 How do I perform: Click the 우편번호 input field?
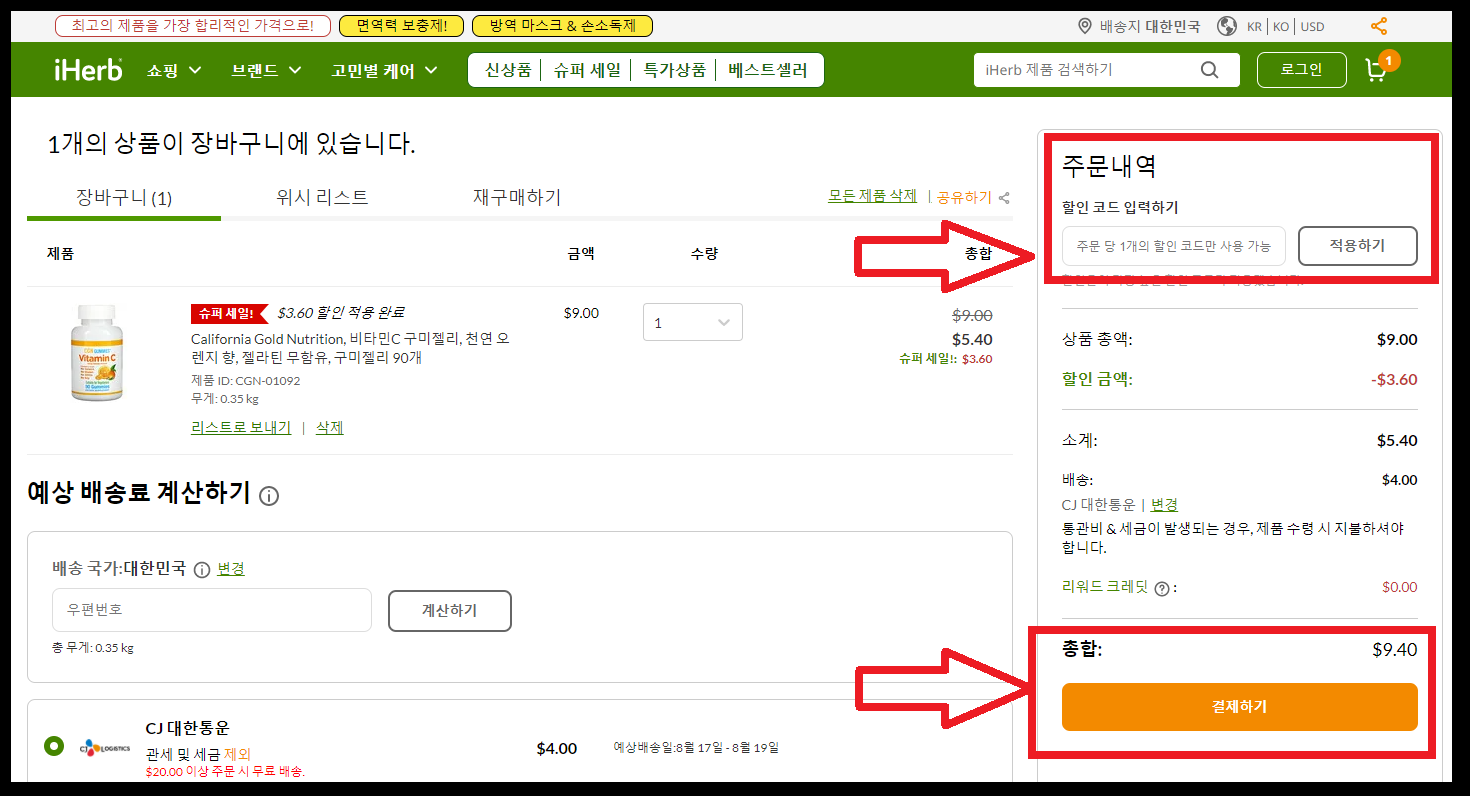tap(211, 610)
